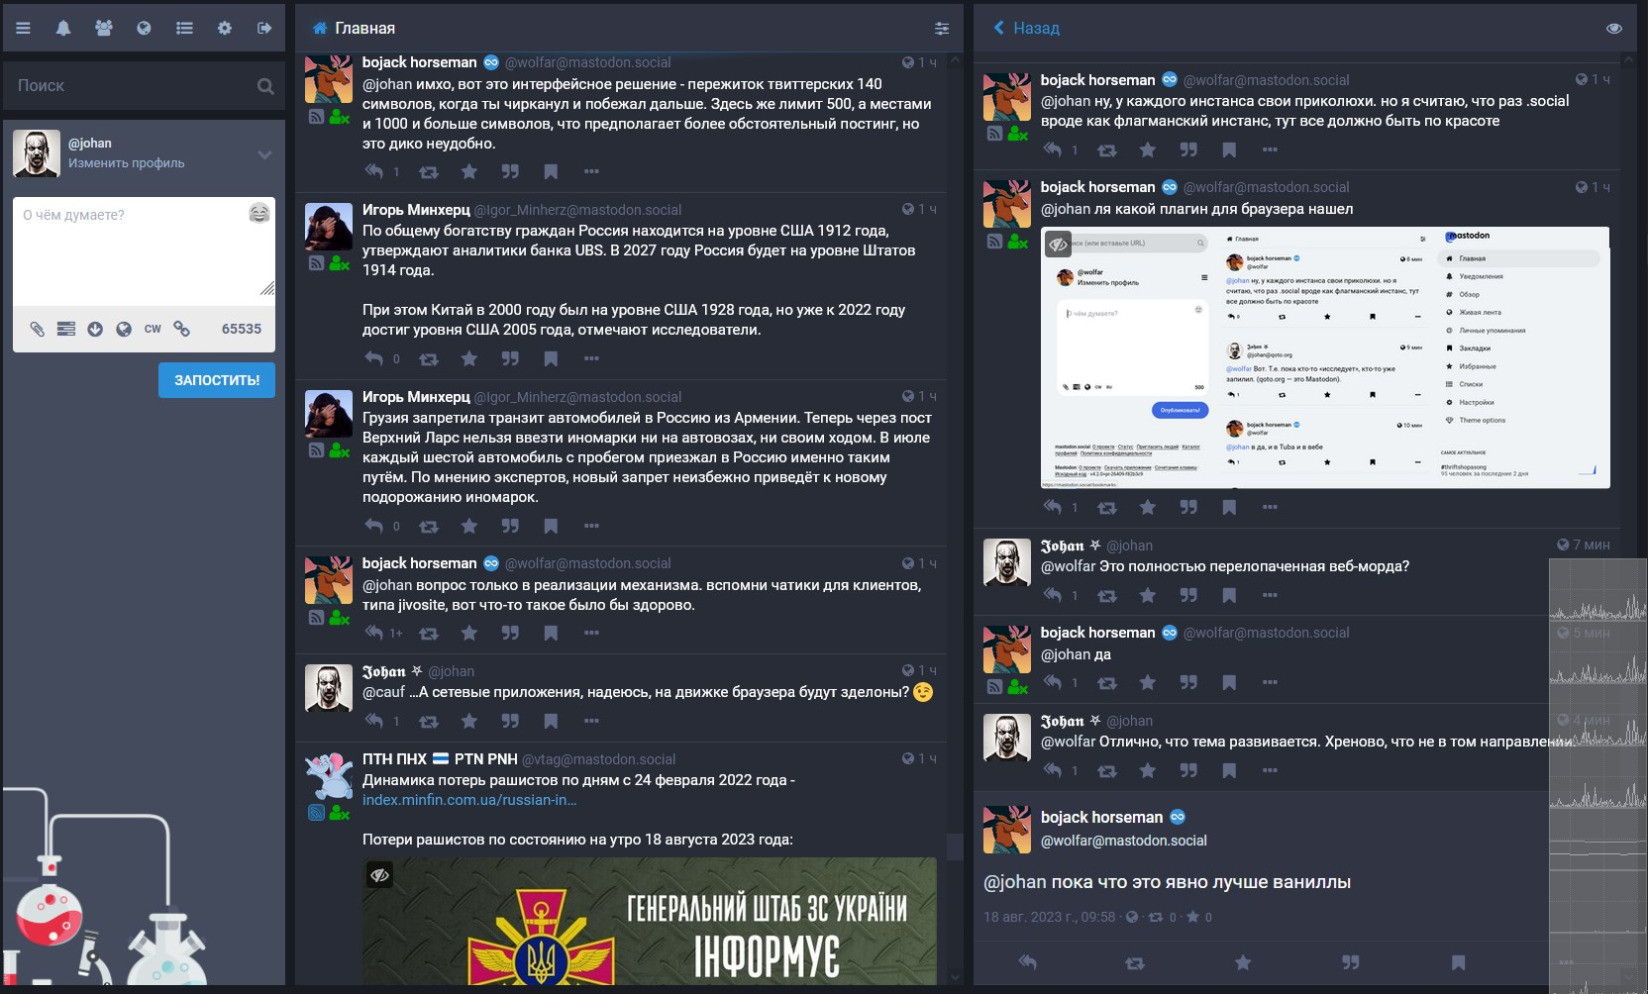Open Главная column settings sliders

pyautogui.click(x=941, y=28)
